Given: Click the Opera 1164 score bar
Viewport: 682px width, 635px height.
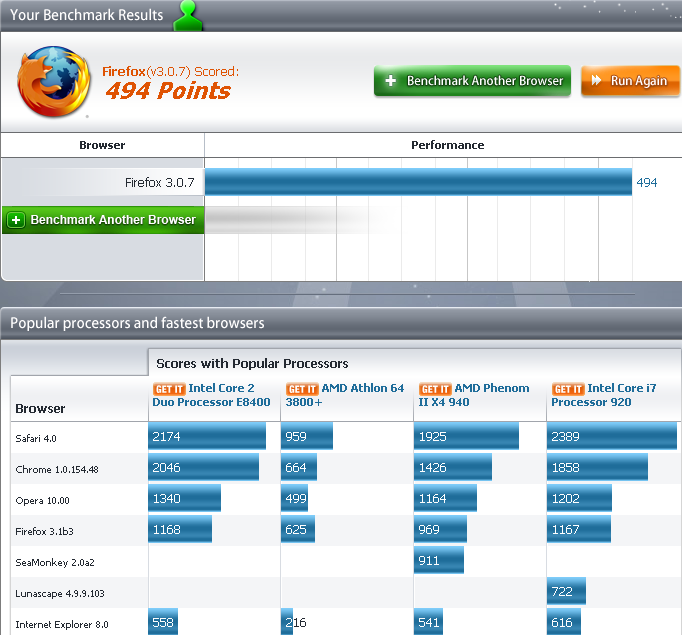Looking at the screenshot, I should (x=445, y=498).
